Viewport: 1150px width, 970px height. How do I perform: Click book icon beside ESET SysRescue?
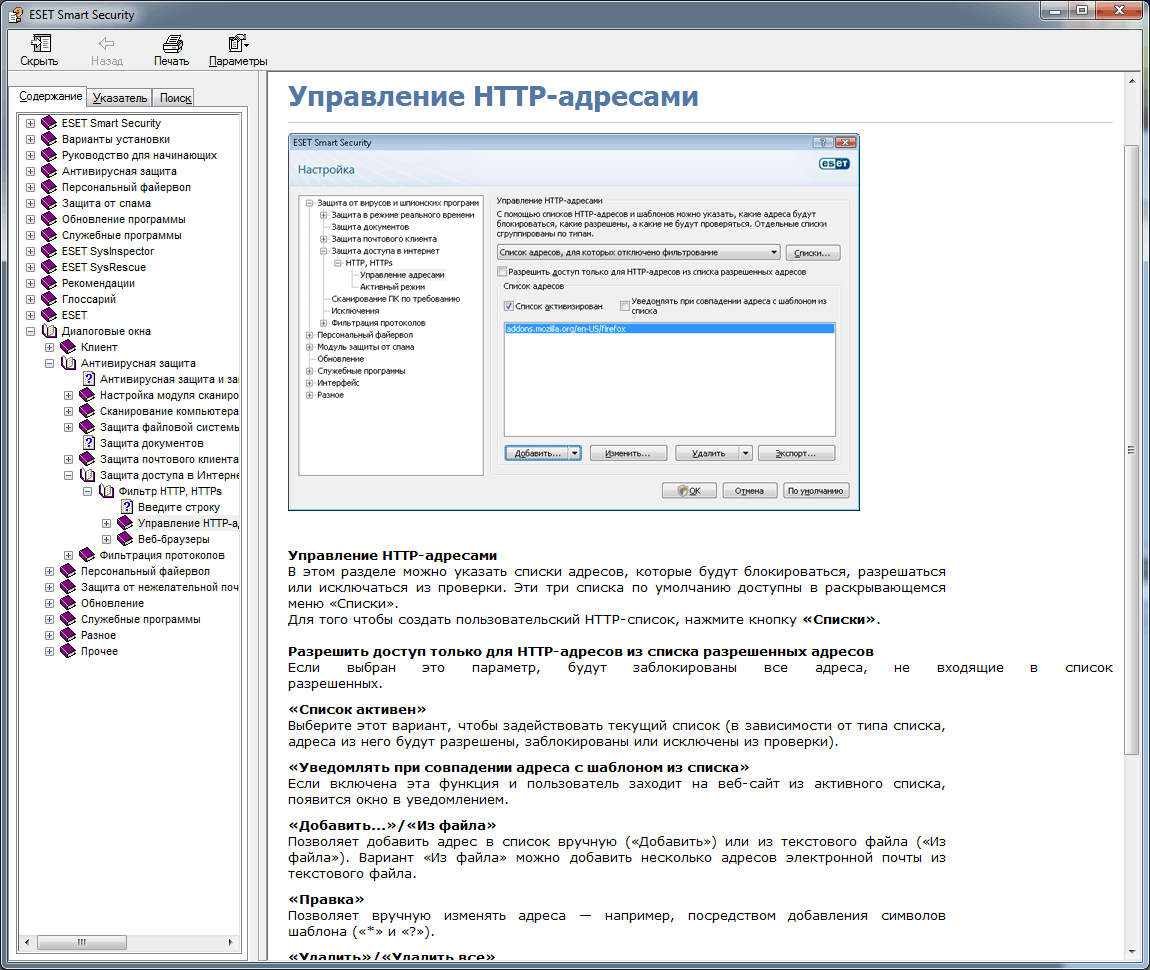click(49, 267)
